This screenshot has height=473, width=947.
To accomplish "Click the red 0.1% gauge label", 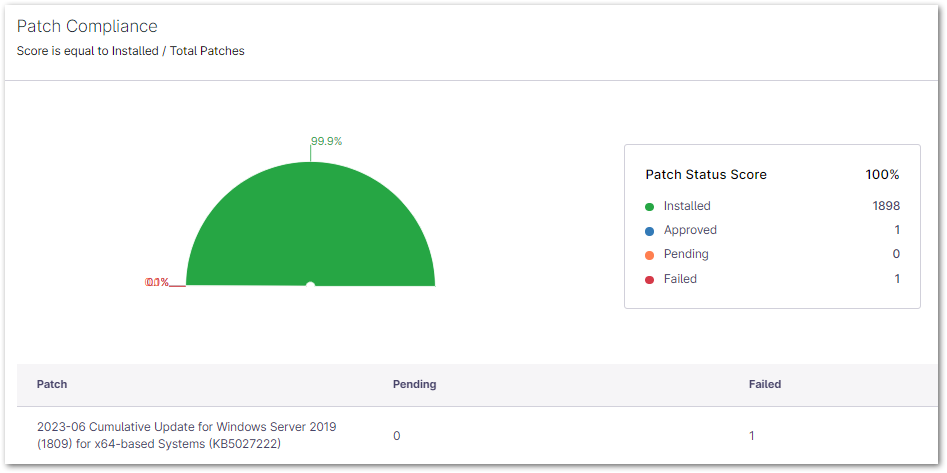I will click(x=157, y=283).
